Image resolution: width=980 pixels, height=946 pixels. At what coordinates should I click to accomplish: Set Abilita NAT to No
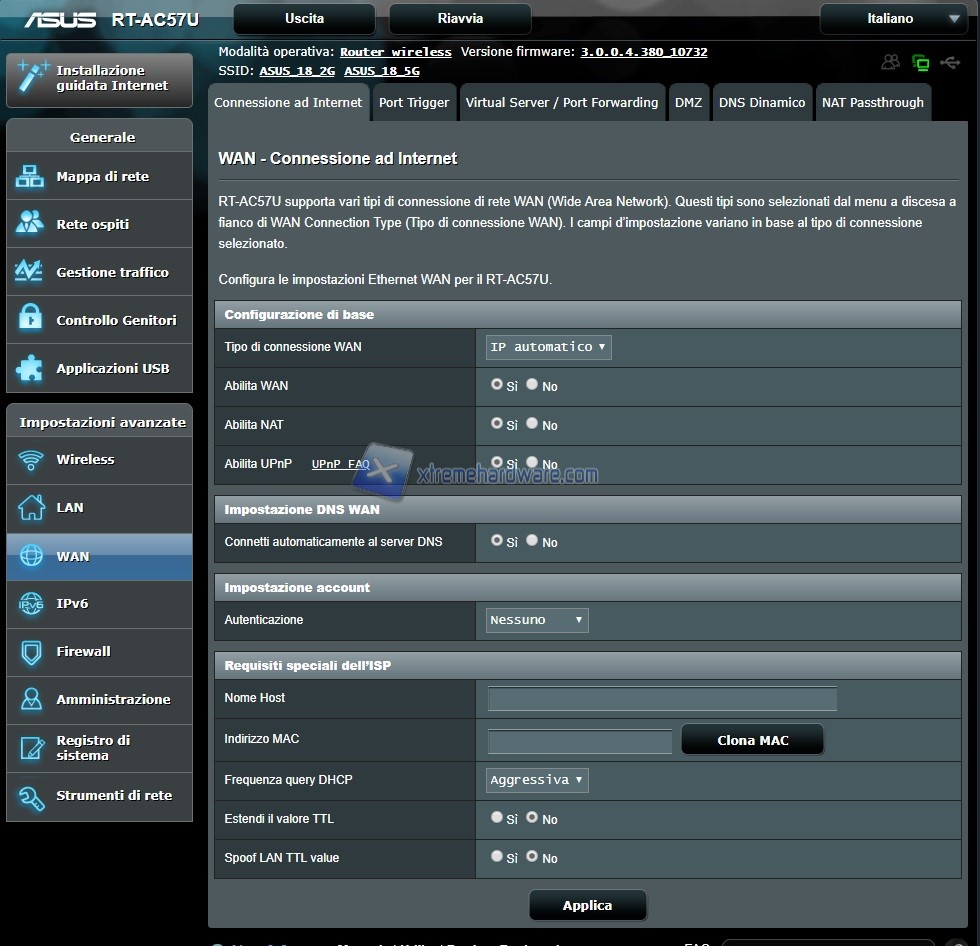532,424
